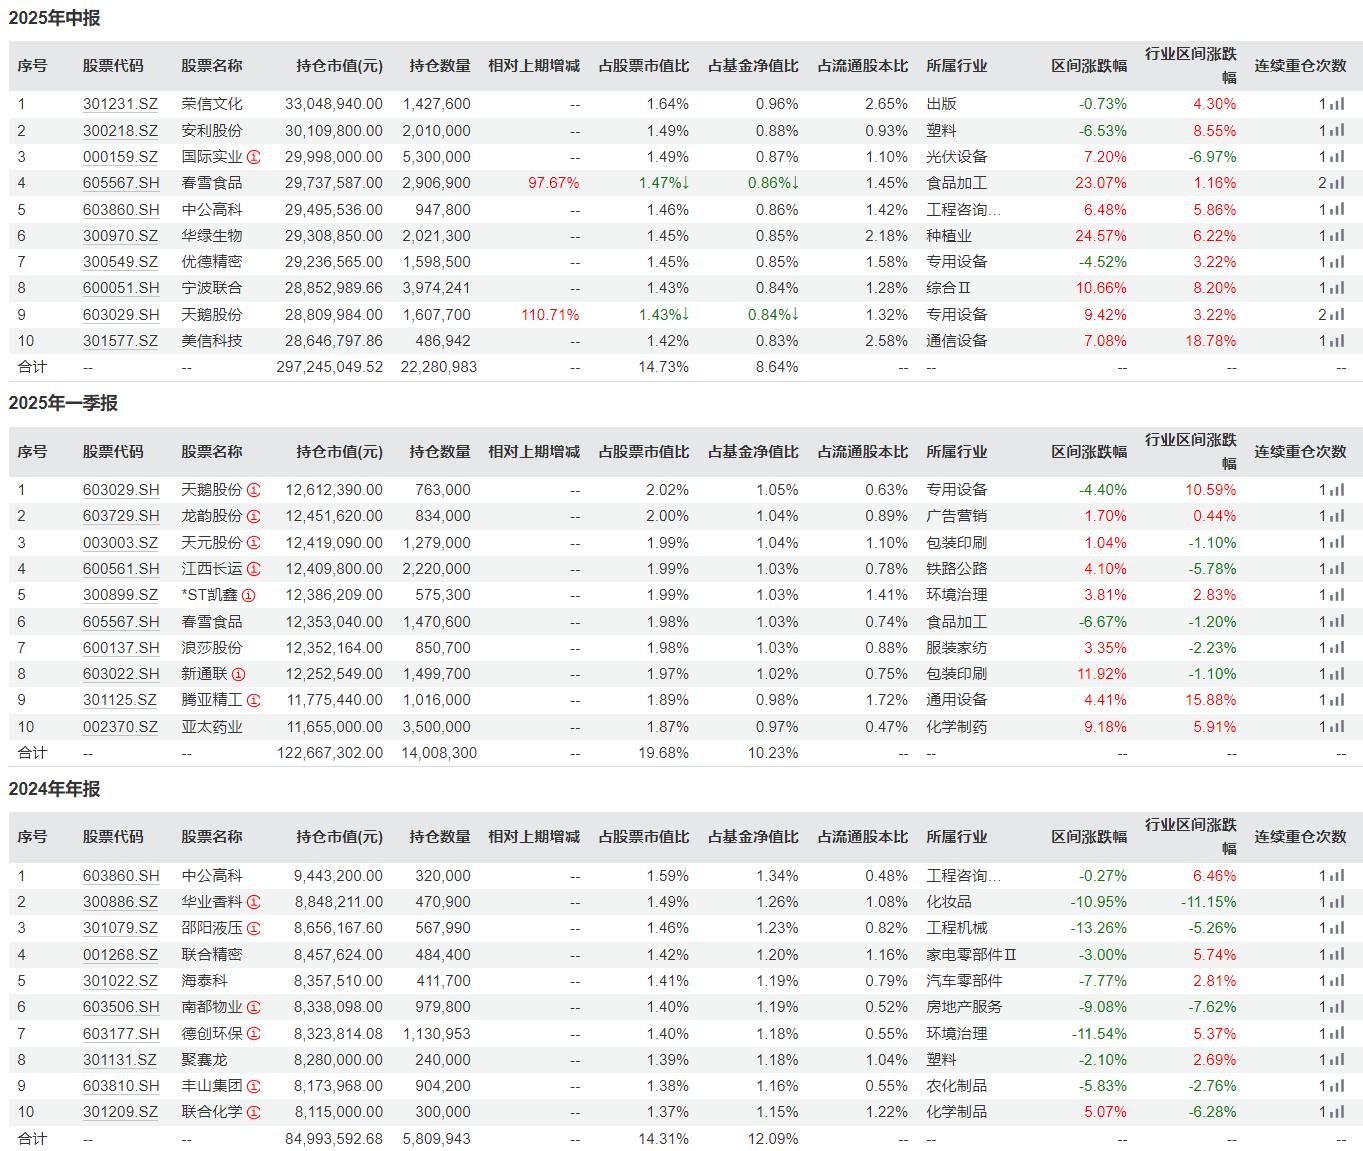Click the red info icon next to 龙韵股份
Screen dimensions: 1363x1151
(x=254, y=516)
